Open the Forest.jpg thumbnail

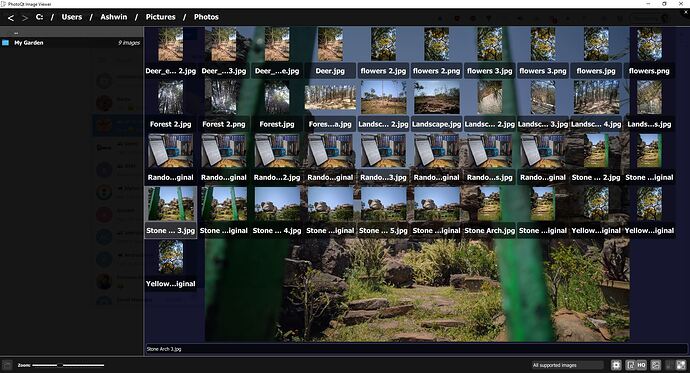pyautogui.click(x=277, y=105)
